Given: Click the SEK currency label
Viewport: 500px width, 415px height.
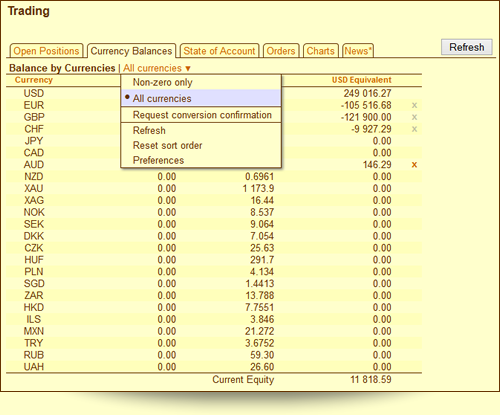Looking at the screenshot, I should point(34,224).
